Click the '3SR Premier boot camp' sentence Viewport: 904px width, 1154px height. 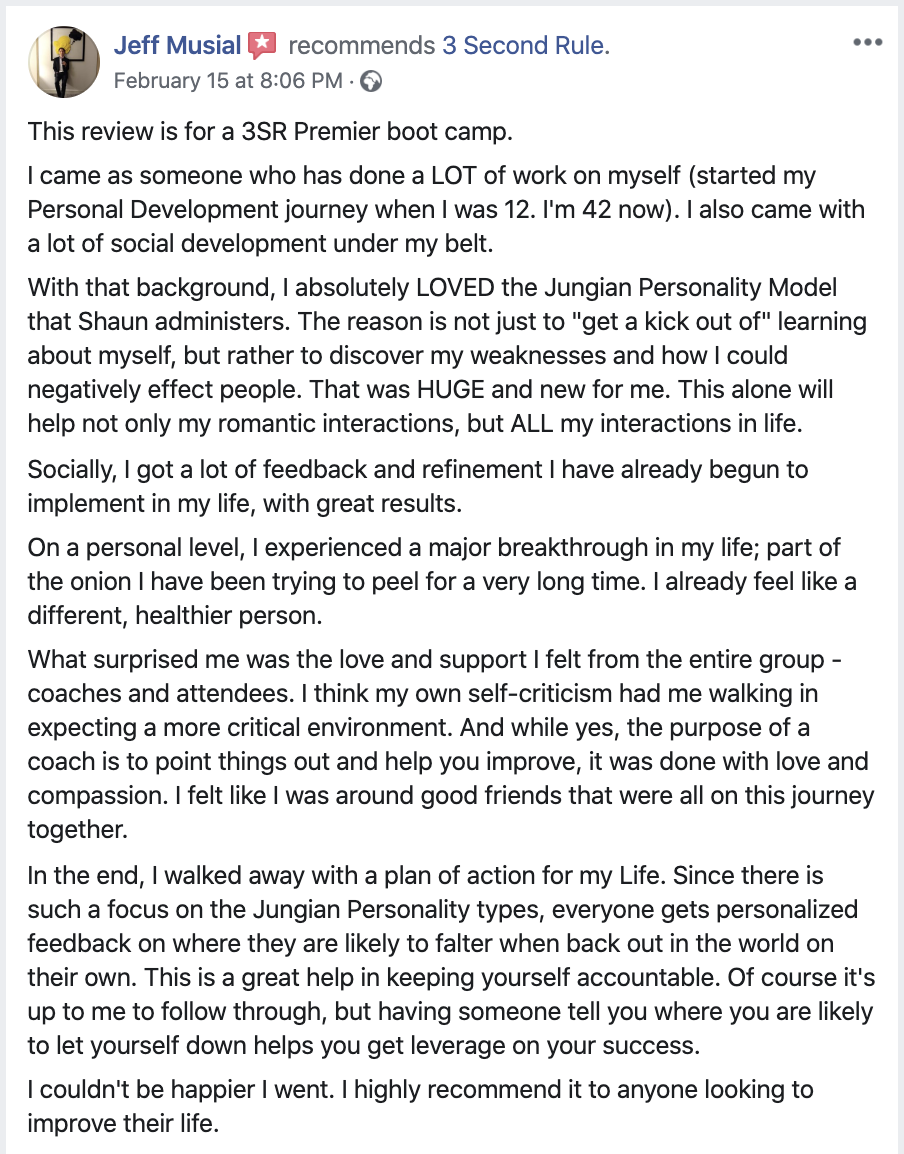click(270, 132)
